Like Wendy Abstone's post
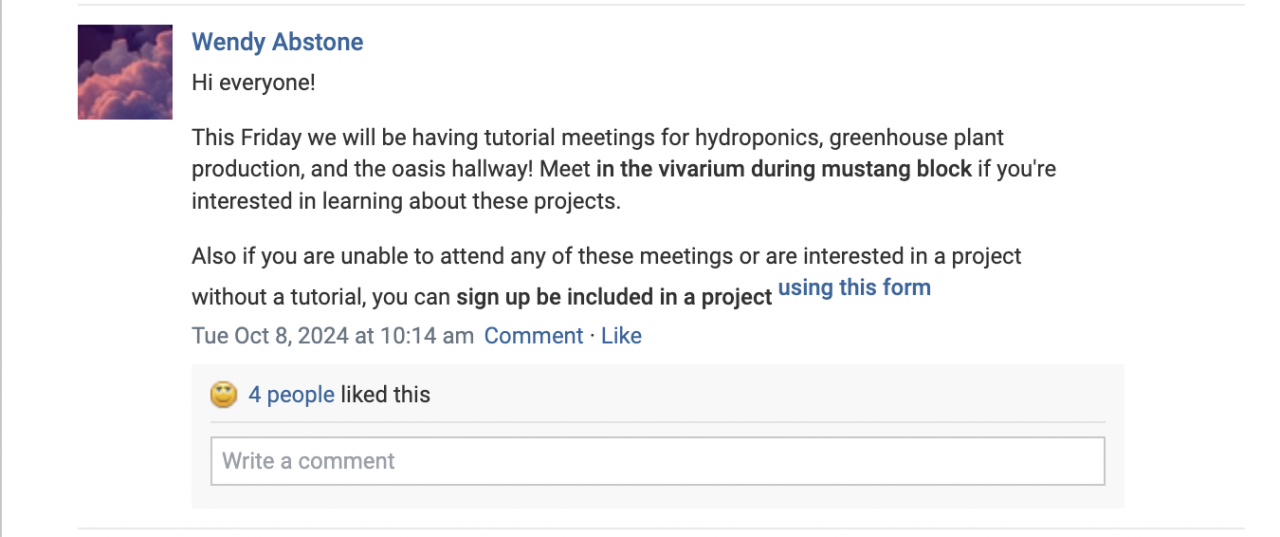This screenshot has height=537, width=1280. pos(621,336)
